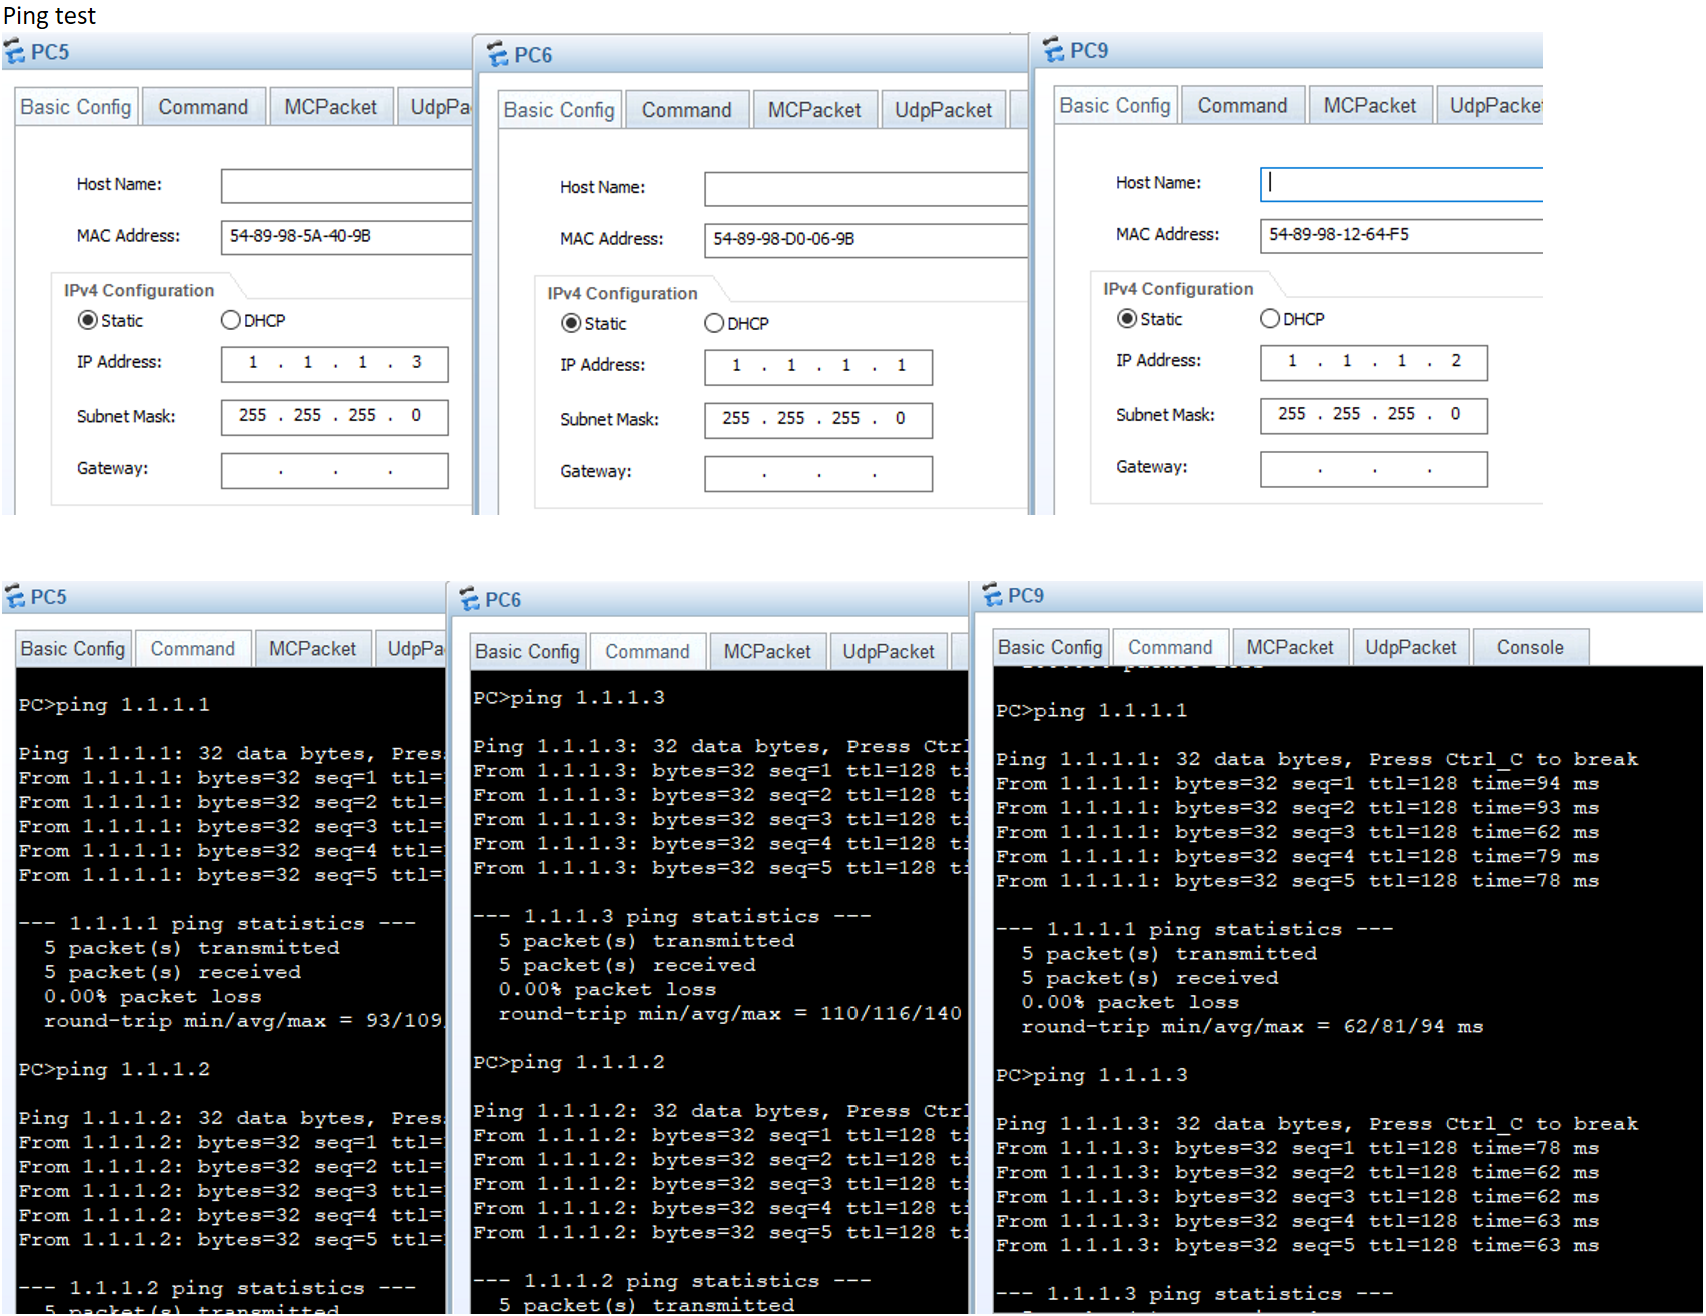Select DHCP radio button in PC9 config
1706x1316 pixels.
tap(1270, 318)
